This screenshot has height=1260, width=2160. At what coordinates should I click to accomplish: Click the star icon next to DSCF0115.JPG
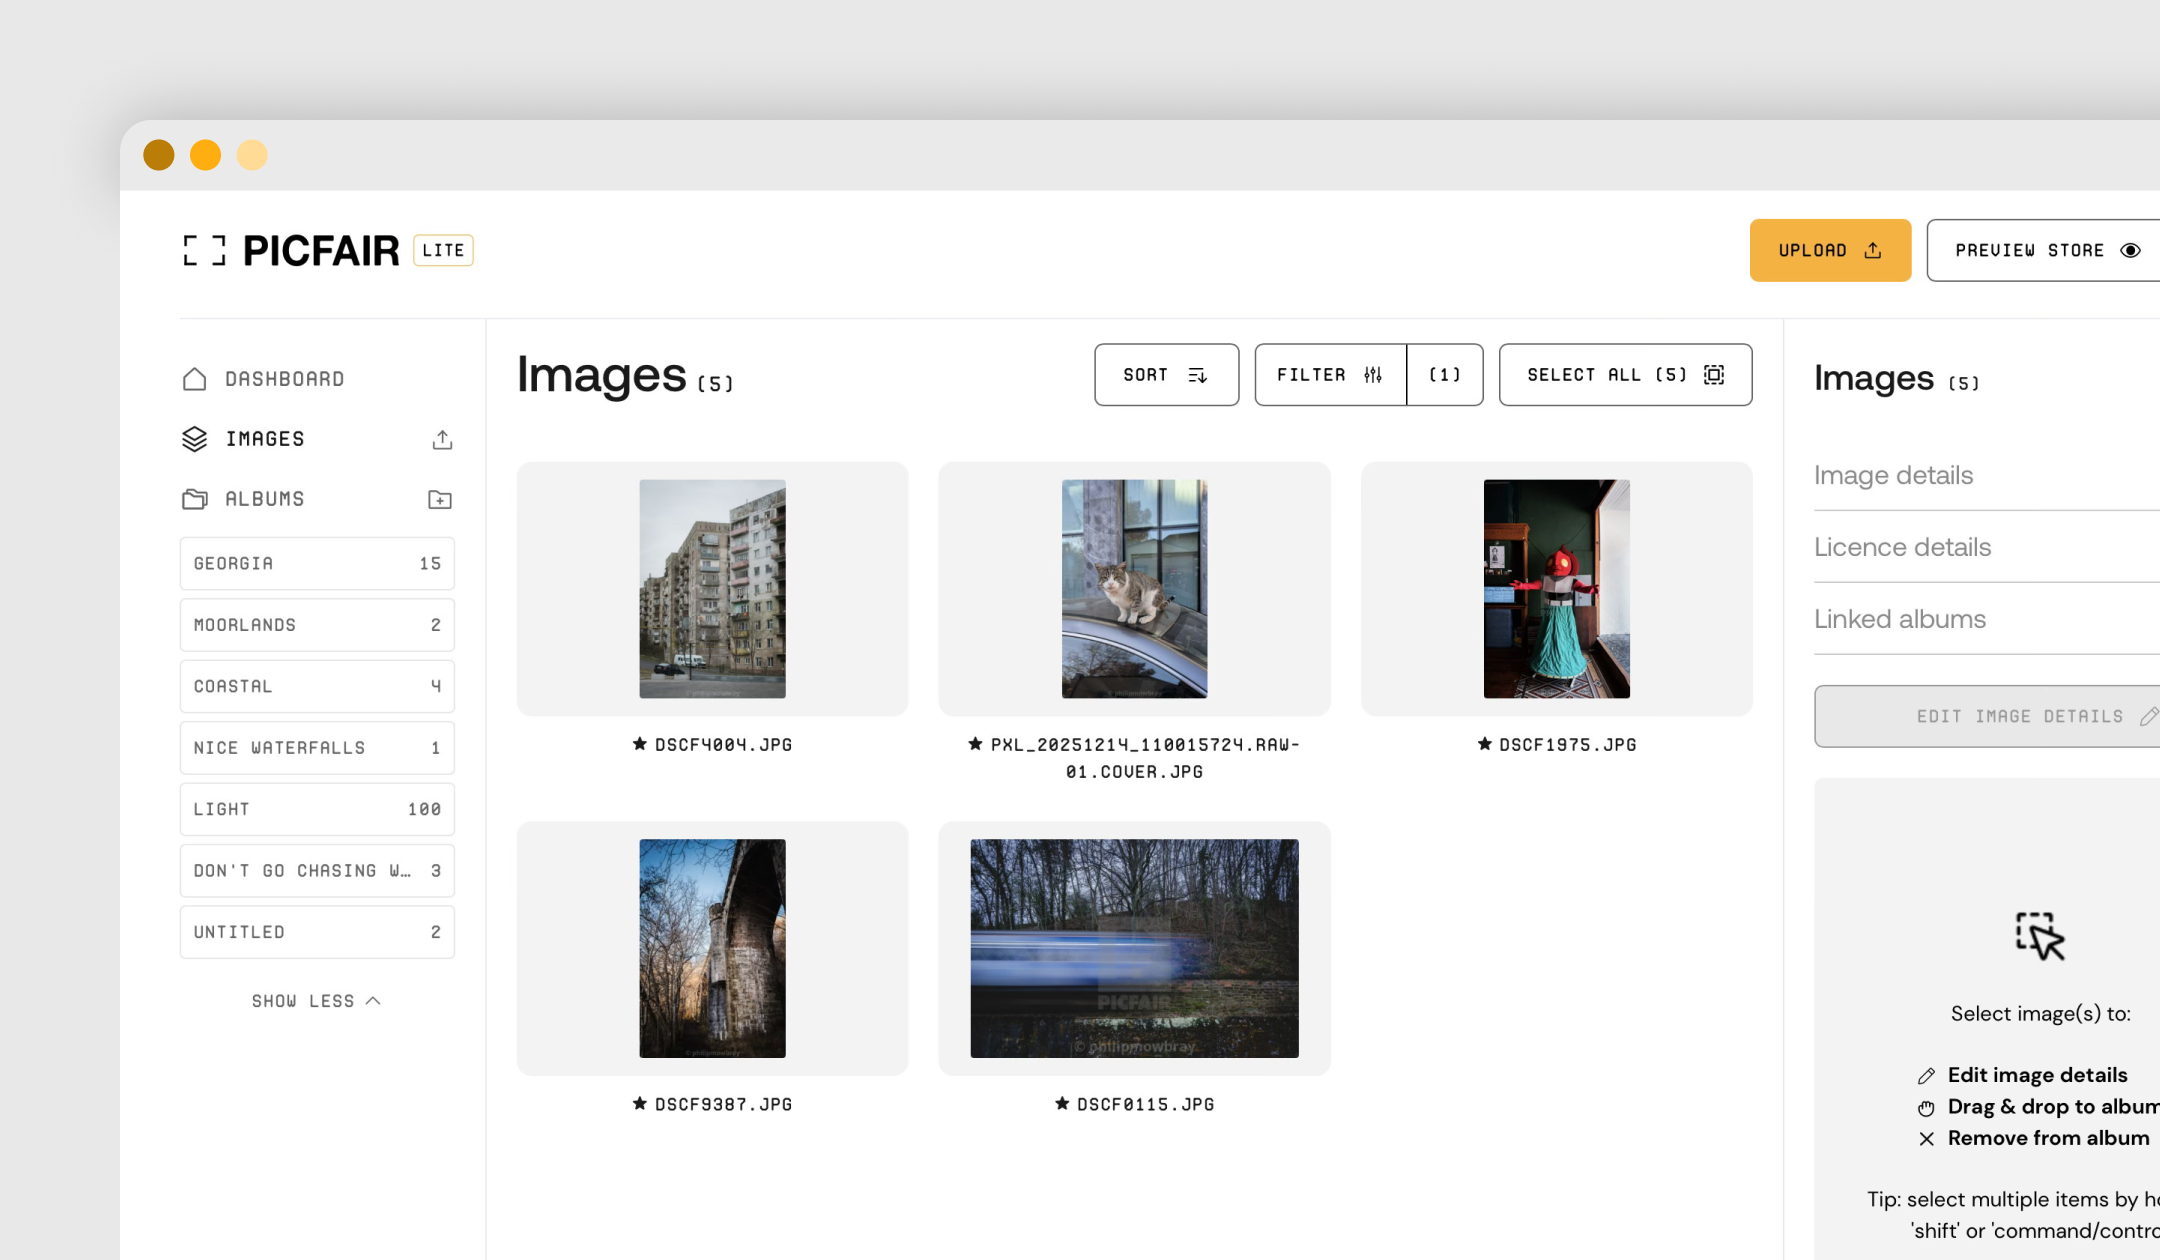(1062, 1103)
